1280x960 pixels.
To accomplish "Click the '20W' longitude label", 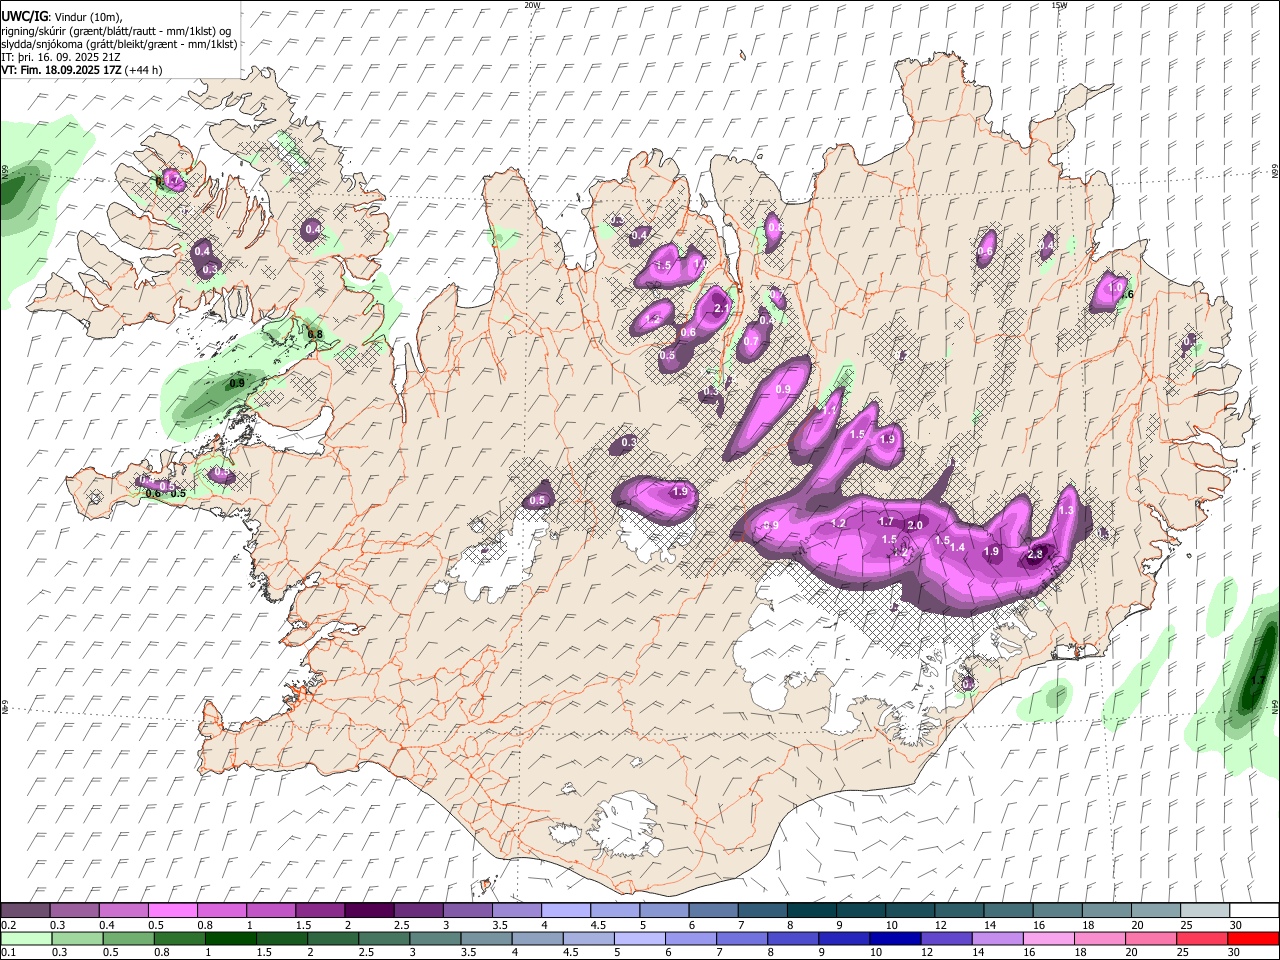I will pyautogui.click(x=532, y=5).
